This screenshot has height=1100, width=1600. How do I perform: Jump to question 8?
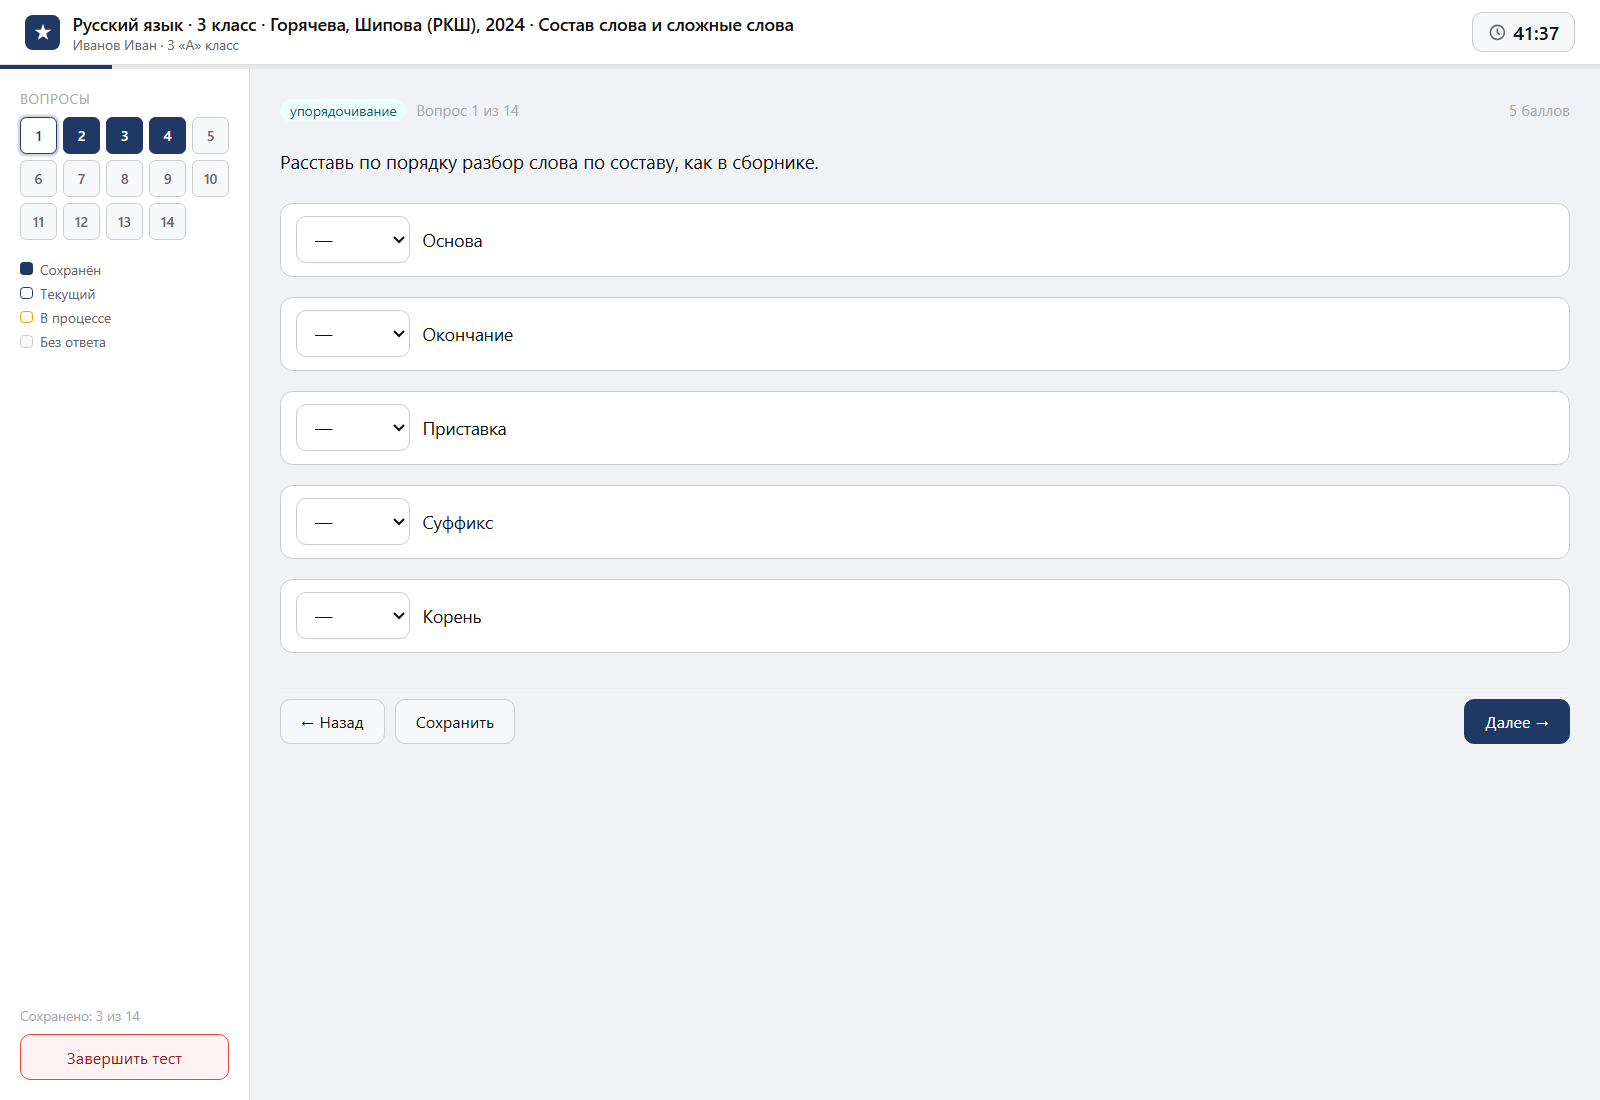pos(124,179)
